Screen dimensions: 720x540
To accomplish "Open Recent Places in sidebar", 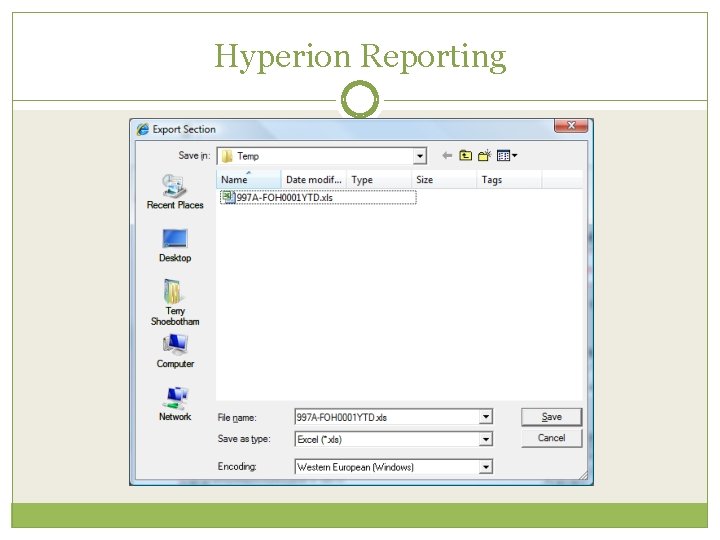I will pyautogui.click(x=175, y=191).
